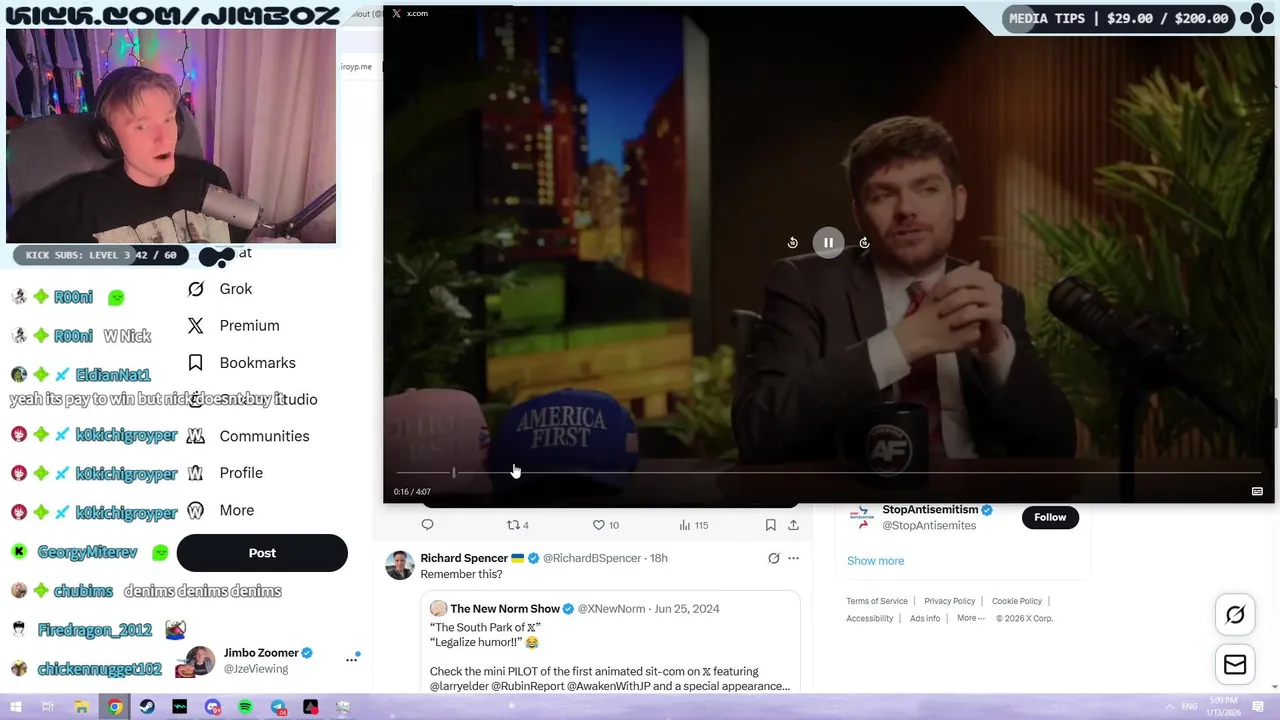This screenshot has height=720, width=1280.
Task: Follow the StopAntisemitism account
Action: (1050, 517)
